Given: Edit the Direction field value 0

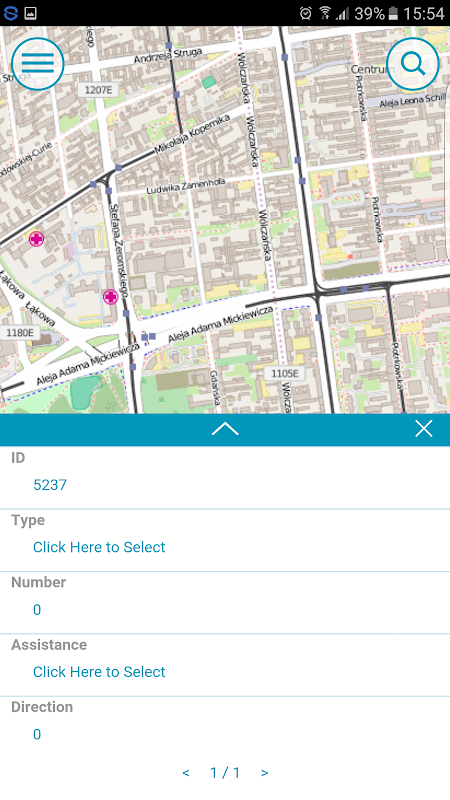Looking at the screenshot, I should 37,734.
